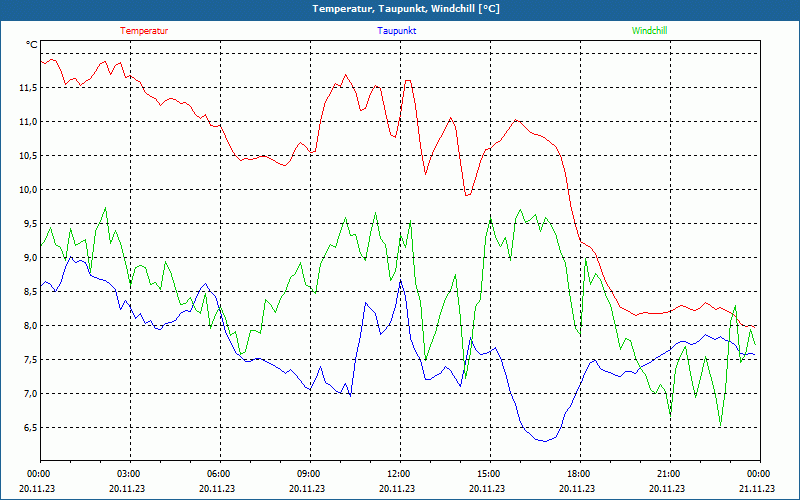Image resolution: width=800 pixels, height=500 pixels.
Task: Click the 11,5 value on the y-axis
Action: 27,88
